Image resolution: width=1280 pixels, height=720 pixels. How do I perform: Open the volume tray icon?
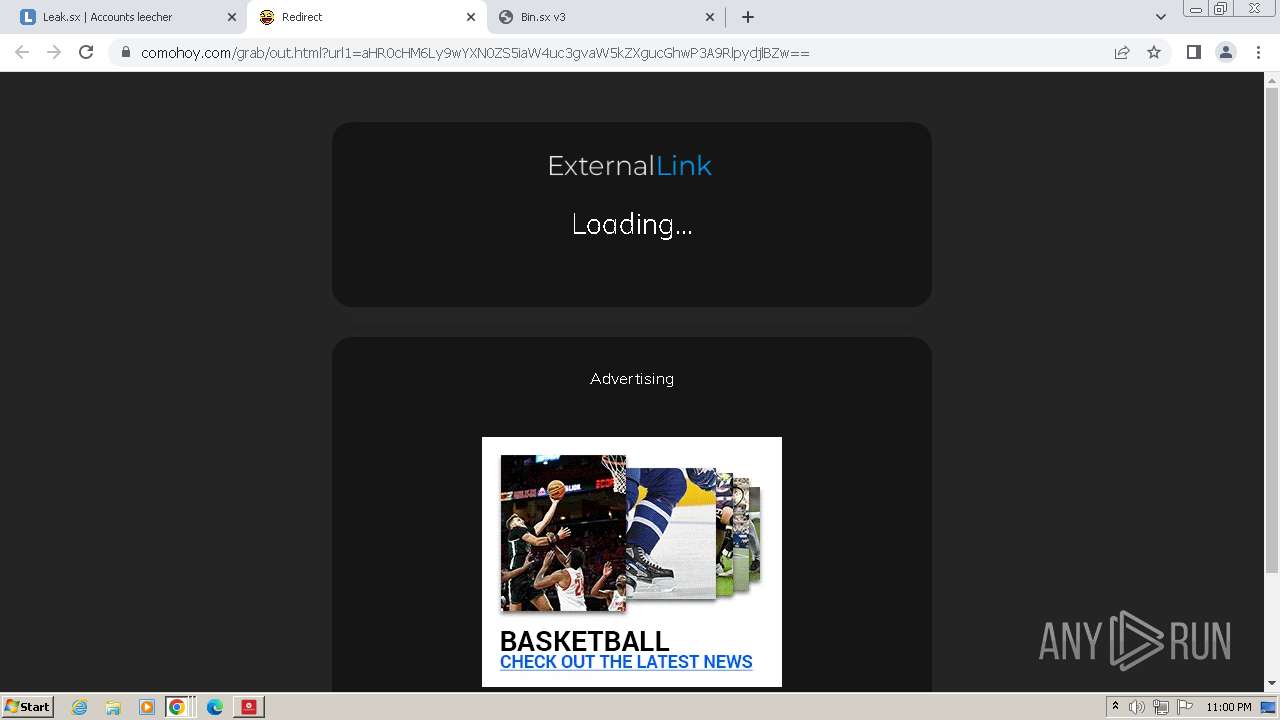pyautogui.click(x=1137, y=707)
